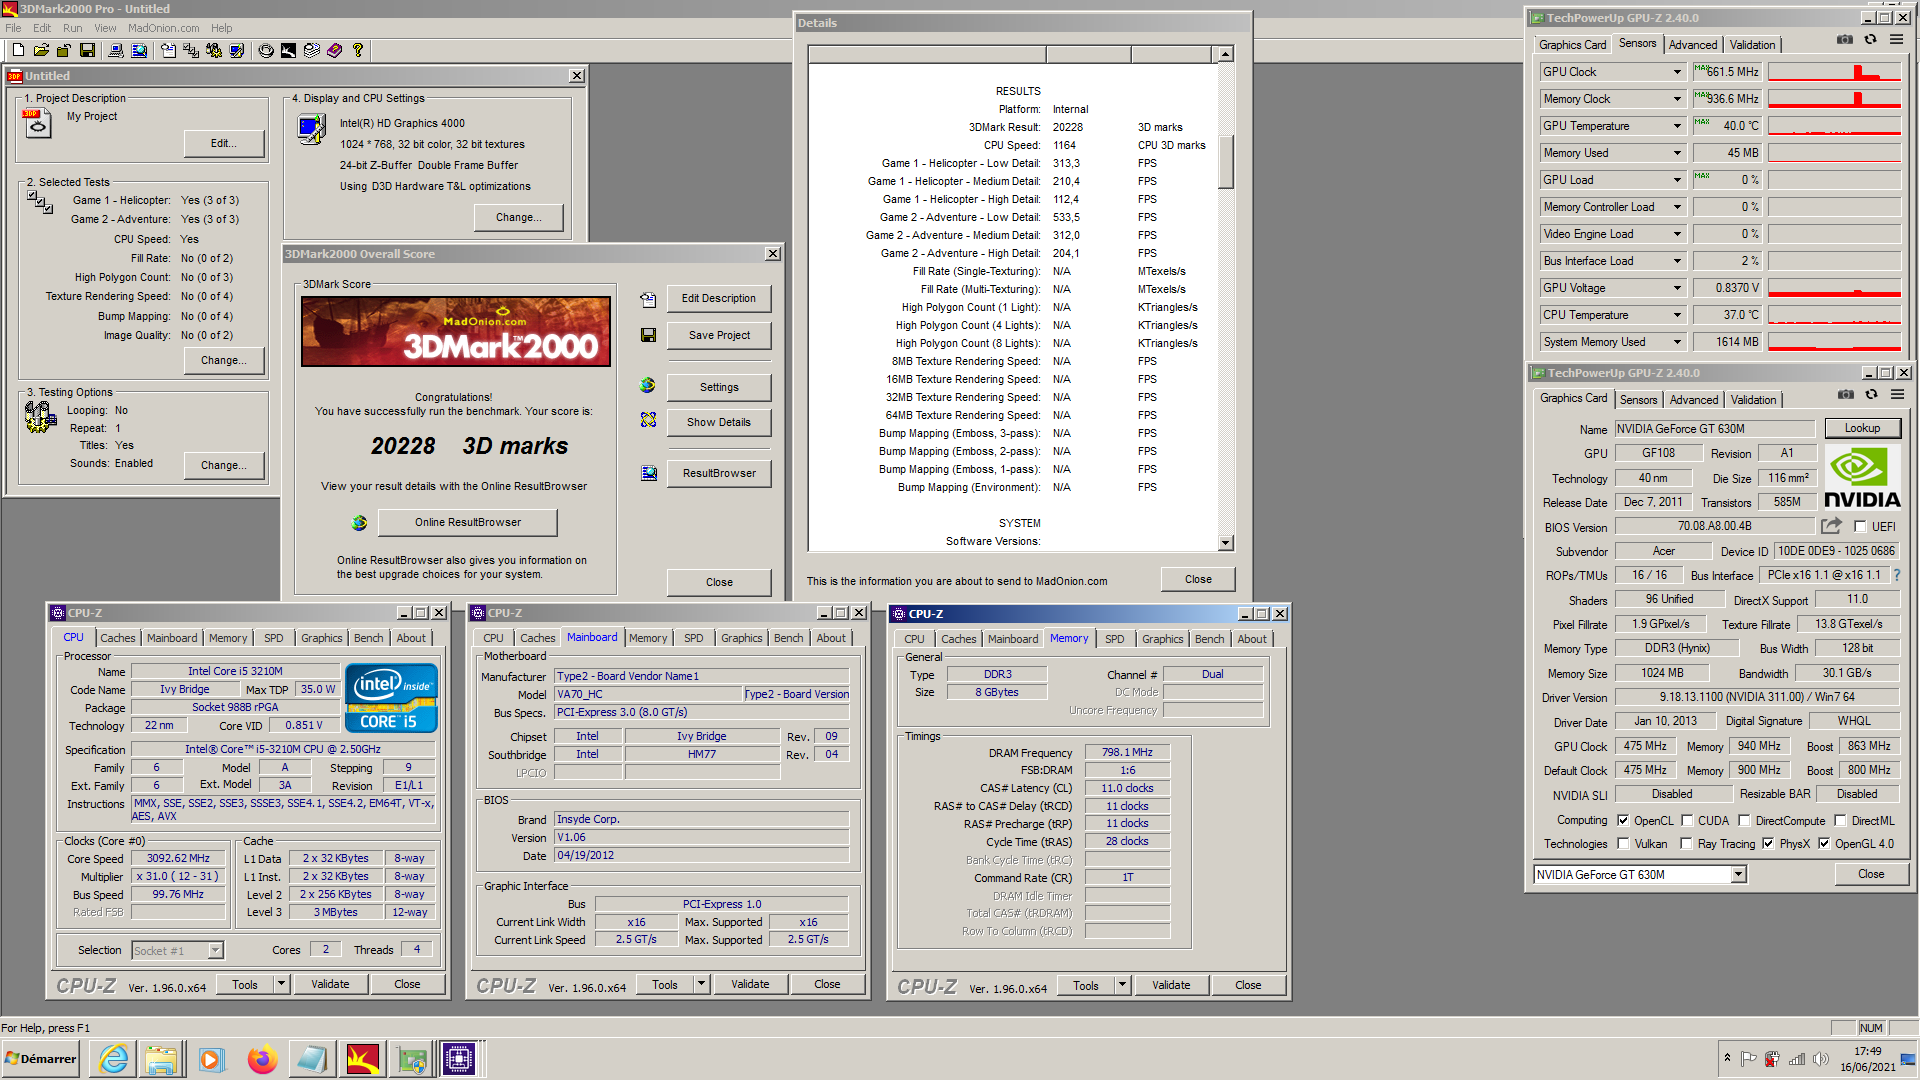Viewport: 1920px width, 1080px height.
Task: Click the globe icon beside Online ResultBrowser
Action: tap(359, 522)
